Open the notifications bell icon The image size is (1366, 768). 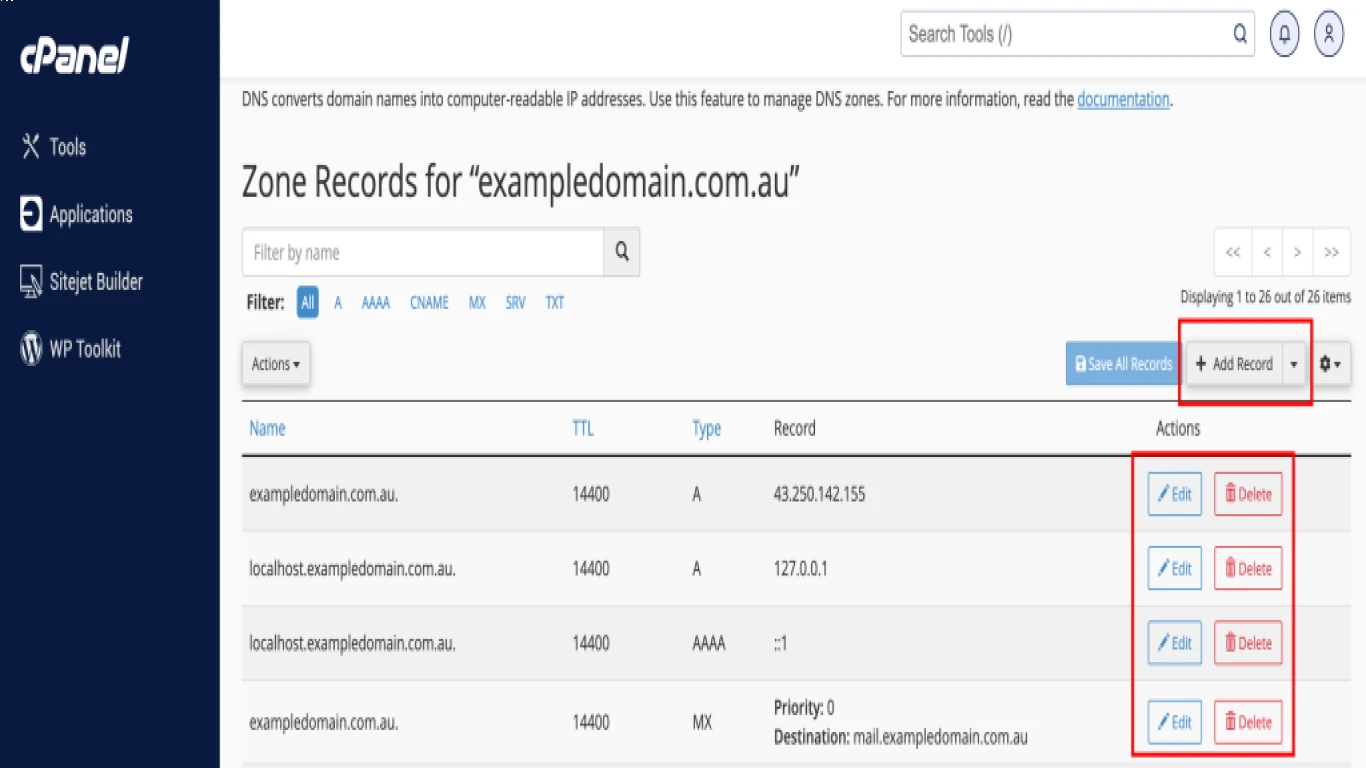pyautogui.click(x=1285, y=34)
